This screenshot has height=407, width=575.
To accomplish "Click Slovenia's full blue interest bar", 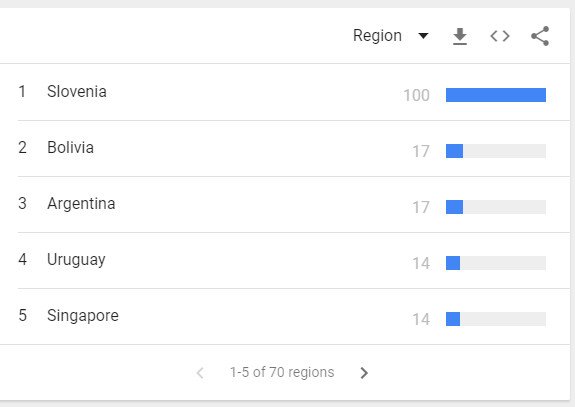I will point(496,95).
